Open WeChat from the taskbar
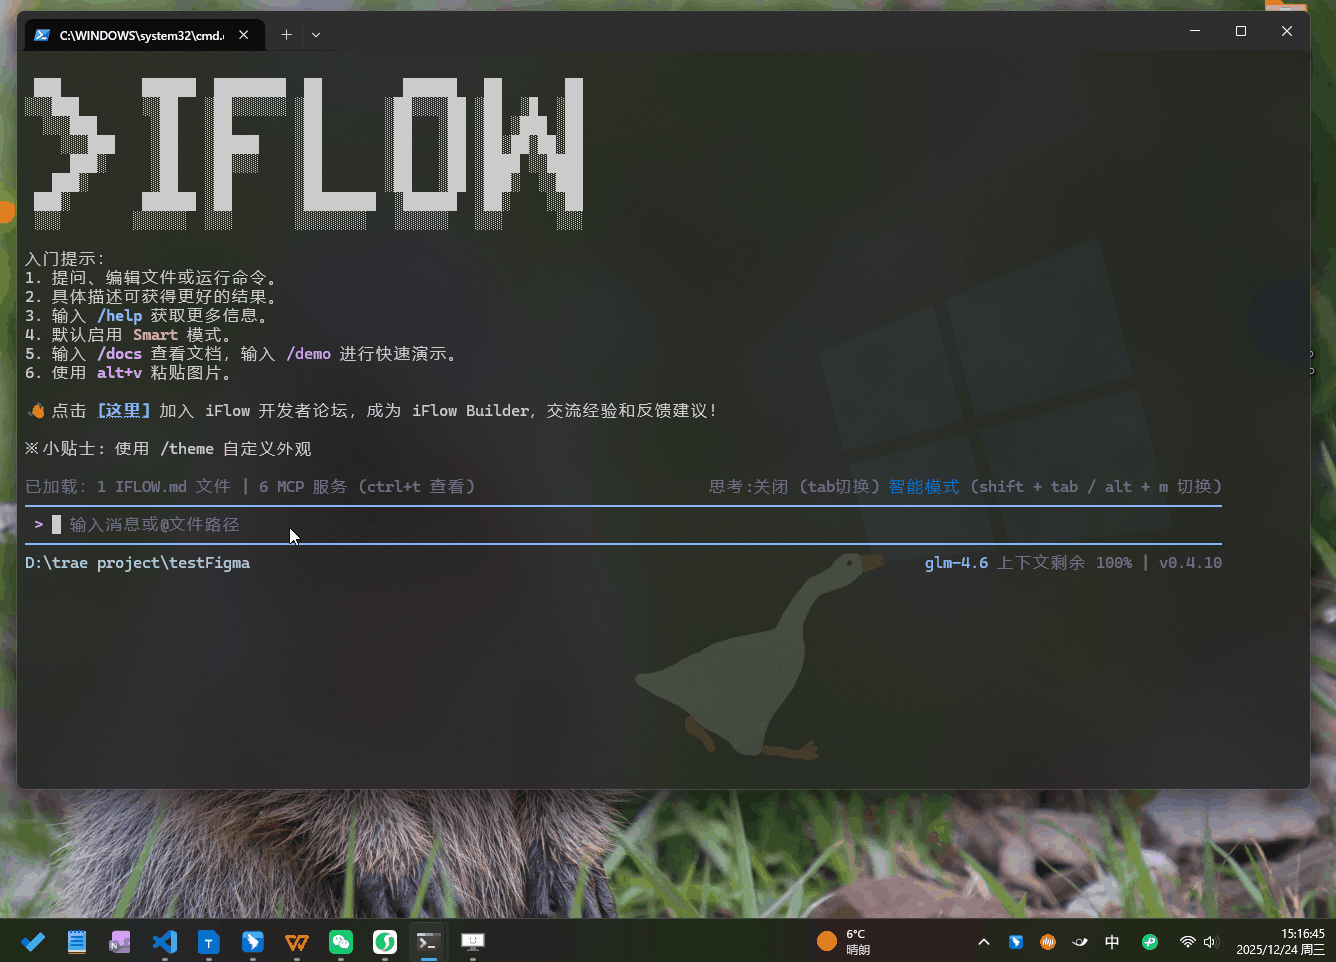1336x962 pixels. click(341, 942)
